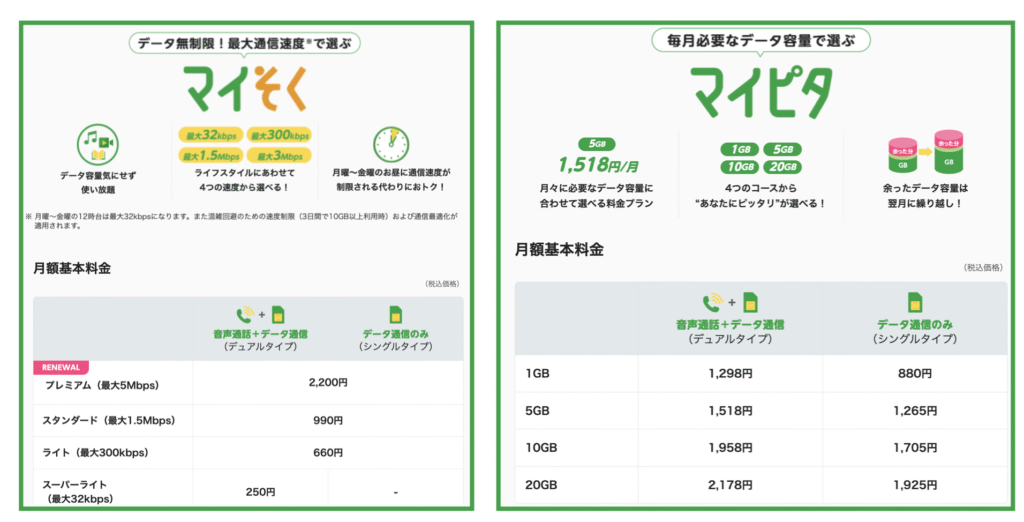
Task: Click the 10GB course badge
Action: click(x=740, y=167)
